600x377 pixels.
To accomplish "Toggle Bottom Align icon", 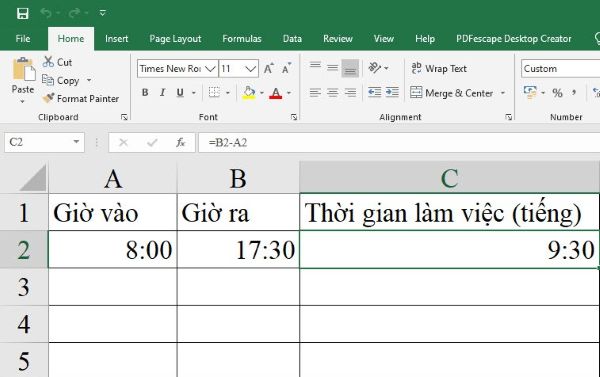I will click(x=350, y=68).
